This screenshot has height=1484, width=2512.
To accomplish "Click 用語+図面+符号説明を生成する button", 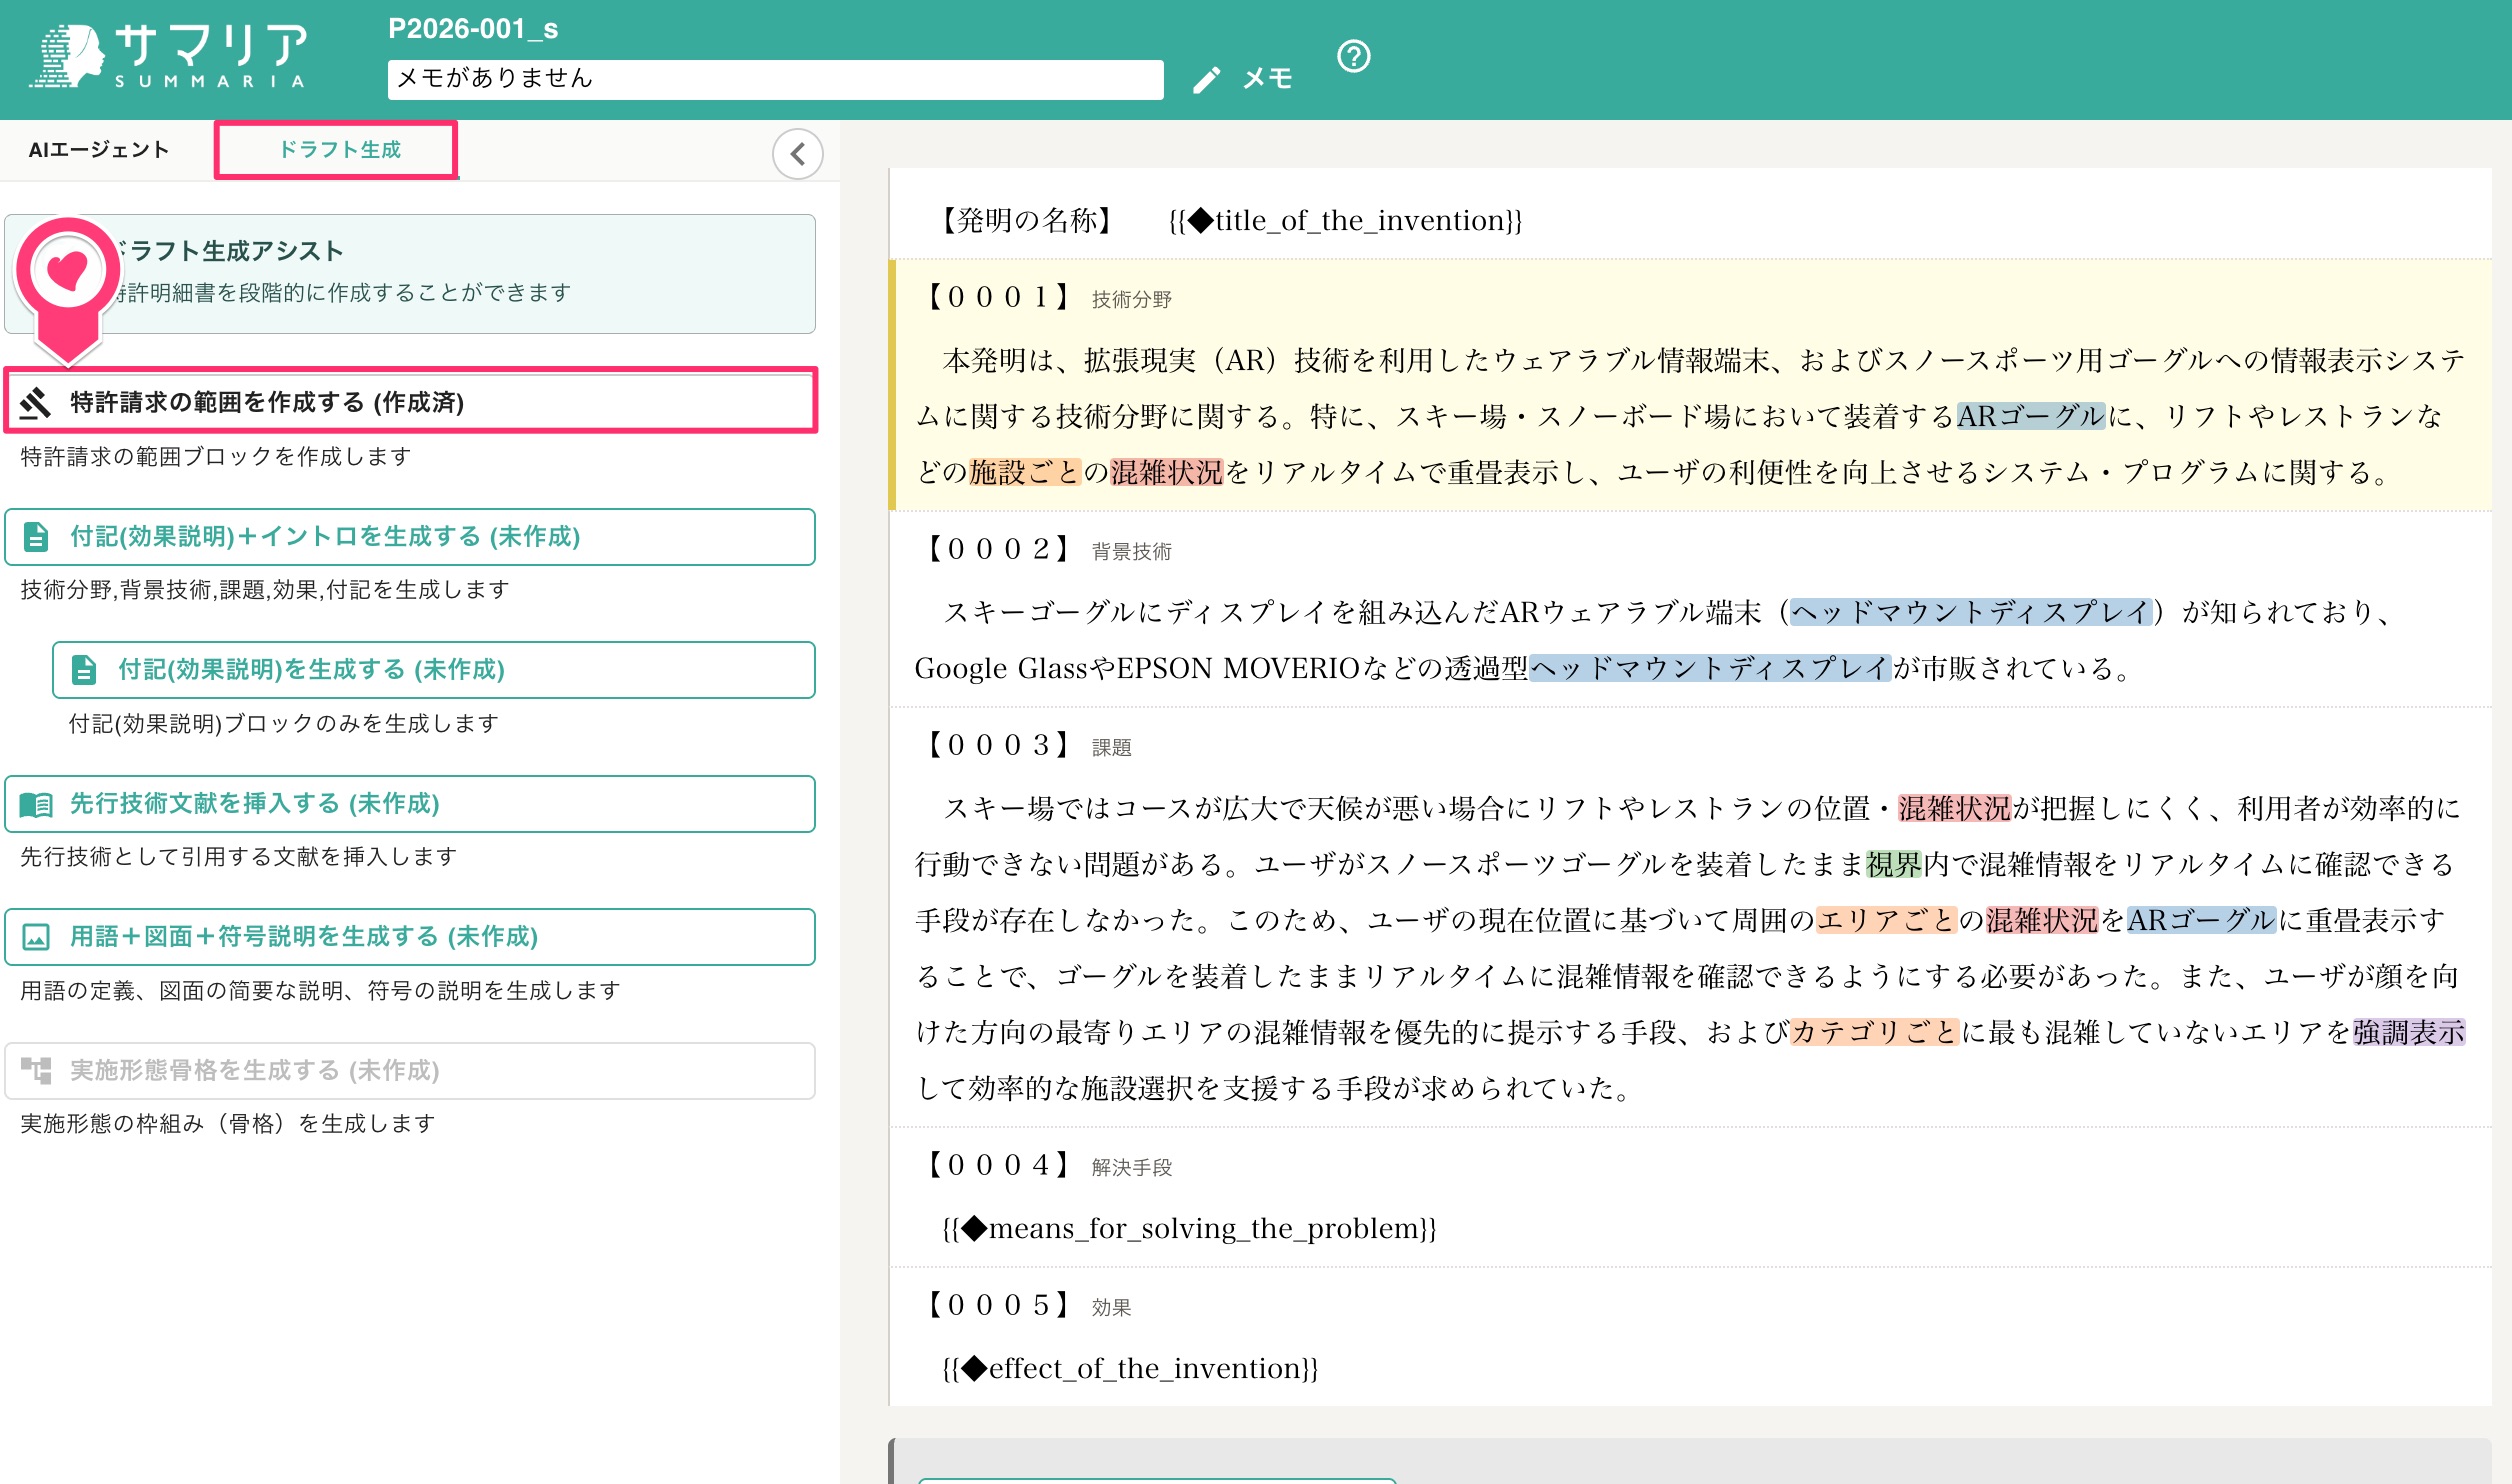I will click(410, 937).
